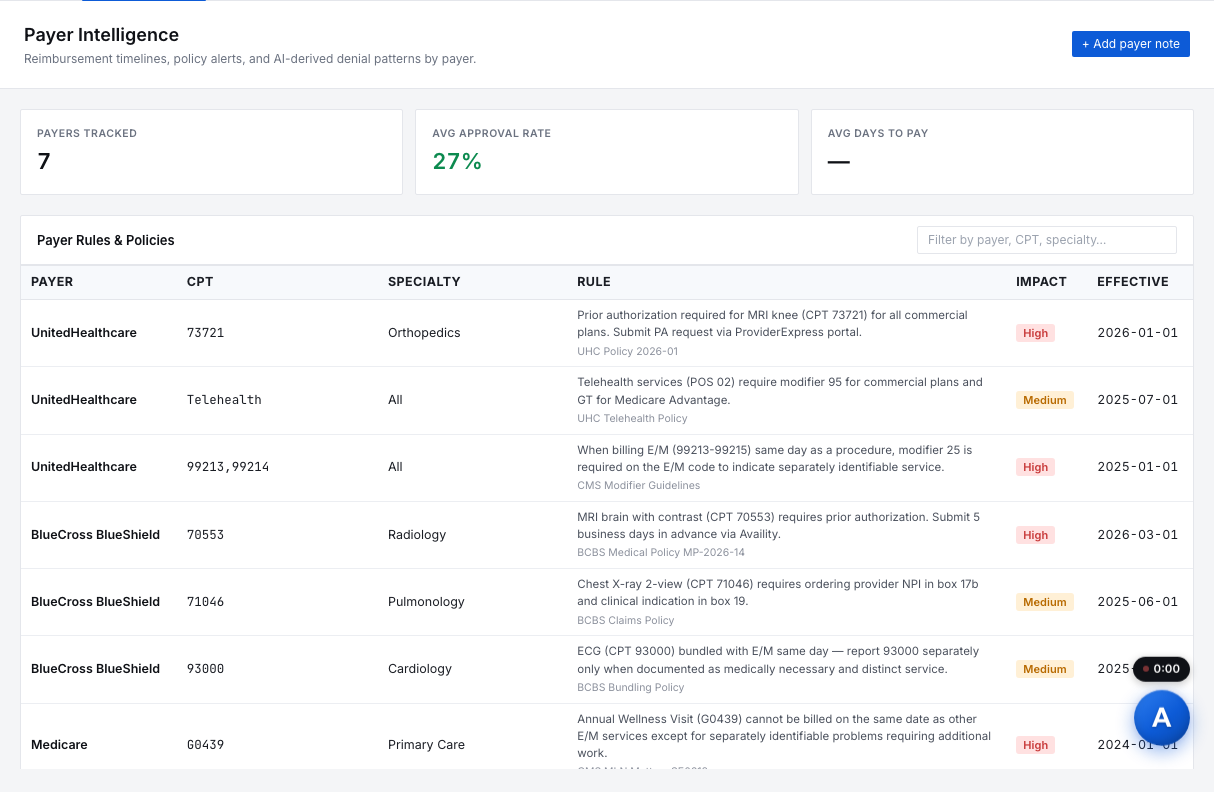Click the Payer Rules & Policies heading

(106, 240)
